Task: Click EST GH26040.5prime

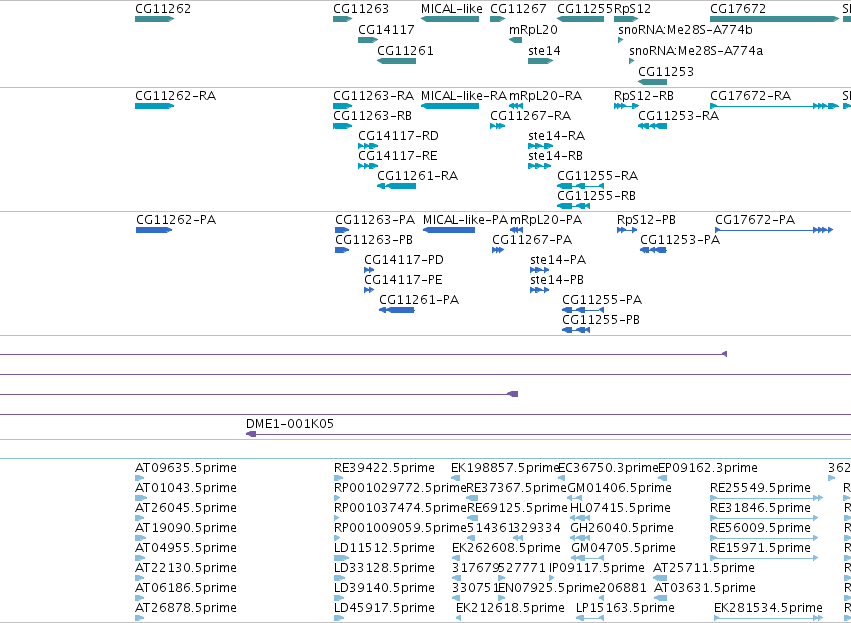Action: [x=581, y=538]
